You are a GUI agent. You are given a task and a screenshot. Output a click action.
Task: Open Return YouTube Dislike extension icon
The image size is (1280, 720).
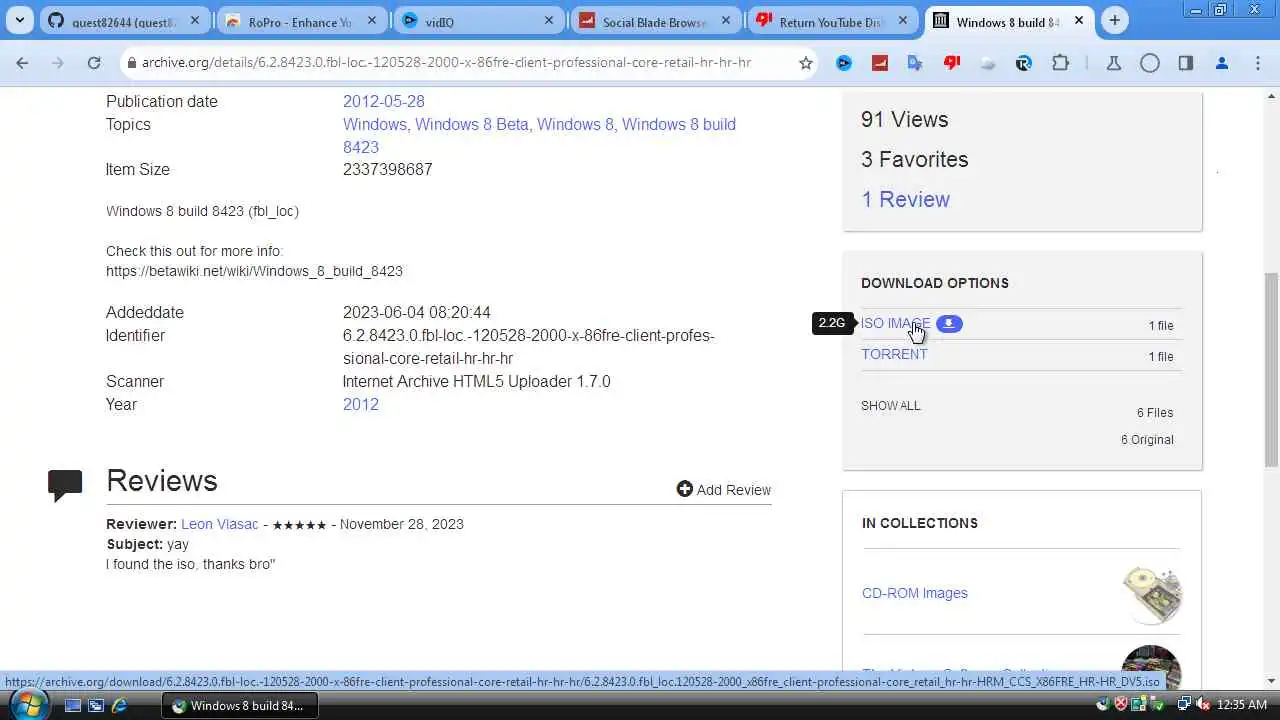[952, 62]
